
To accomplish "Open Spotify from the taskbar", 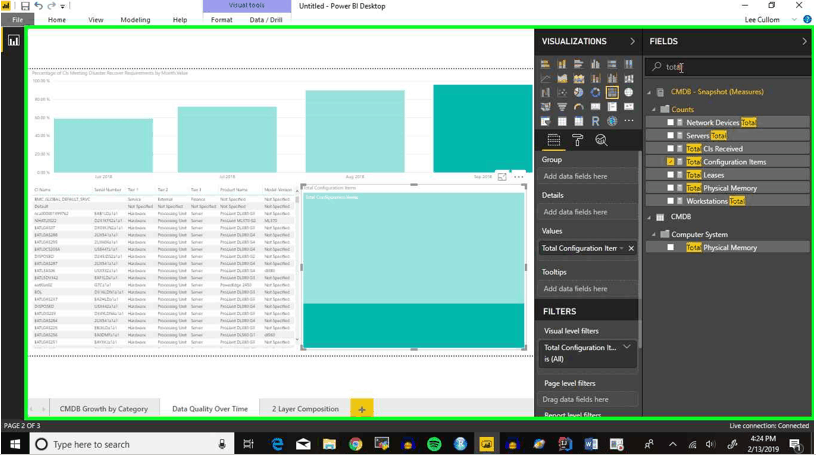I will pos(434,444).
